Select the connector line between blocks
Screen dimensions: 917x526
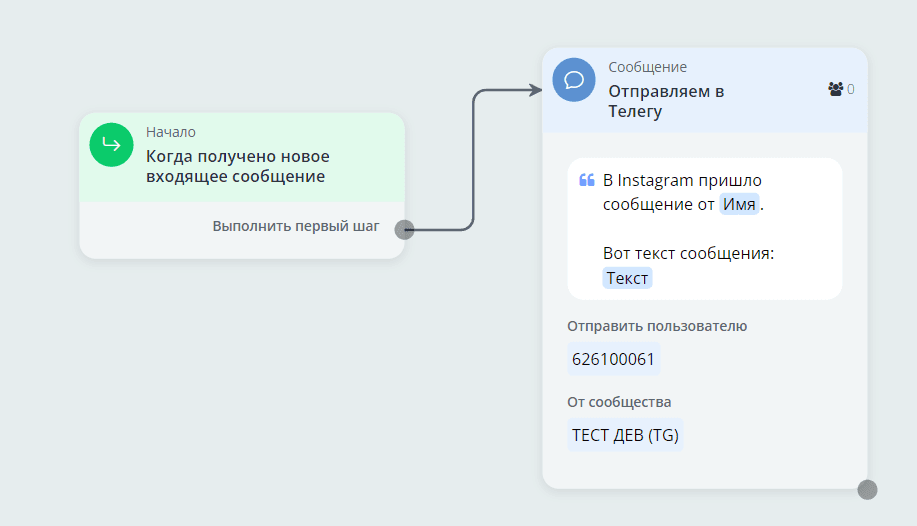pos(472,160)
